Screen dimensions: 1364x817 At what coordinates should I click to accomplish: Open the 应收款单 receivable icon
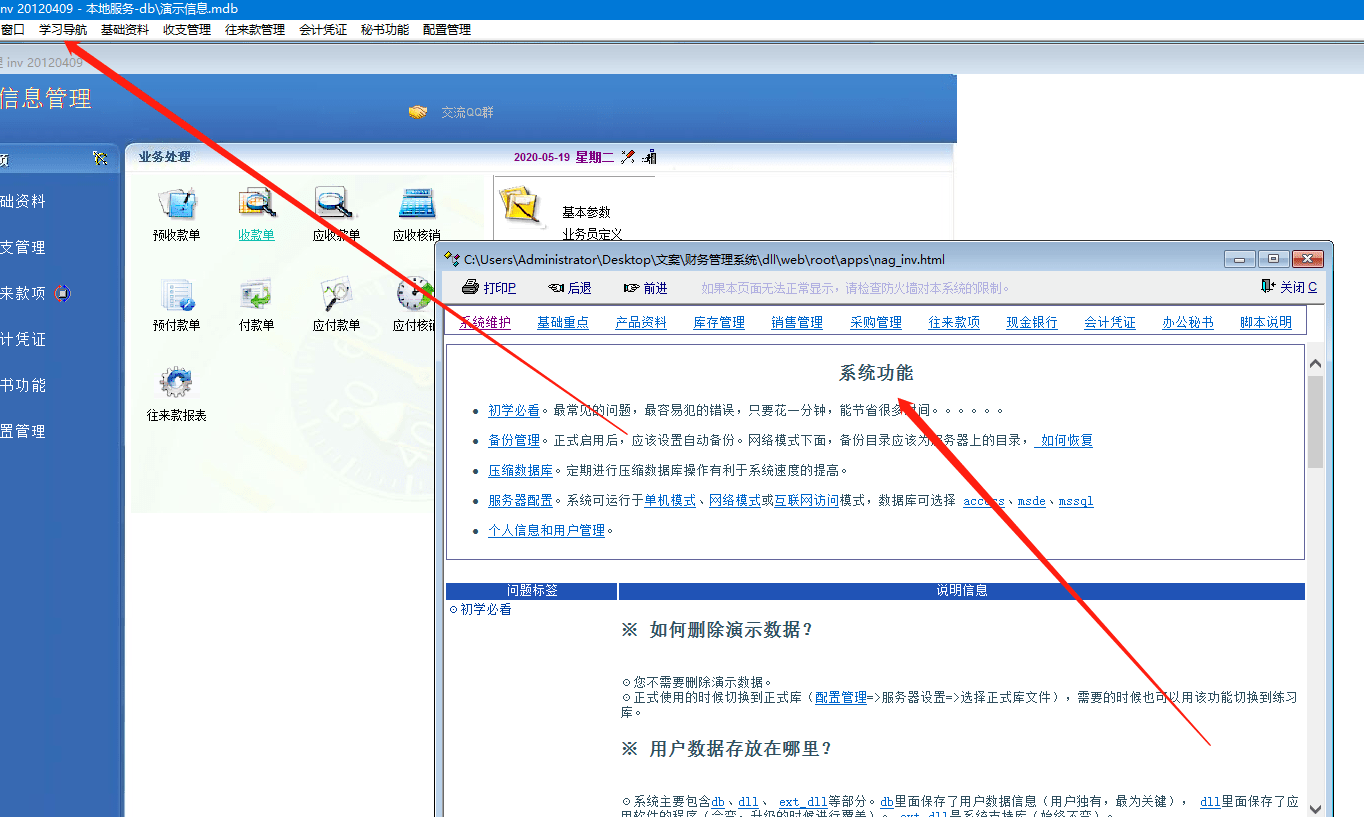click(x=335, y=203)
